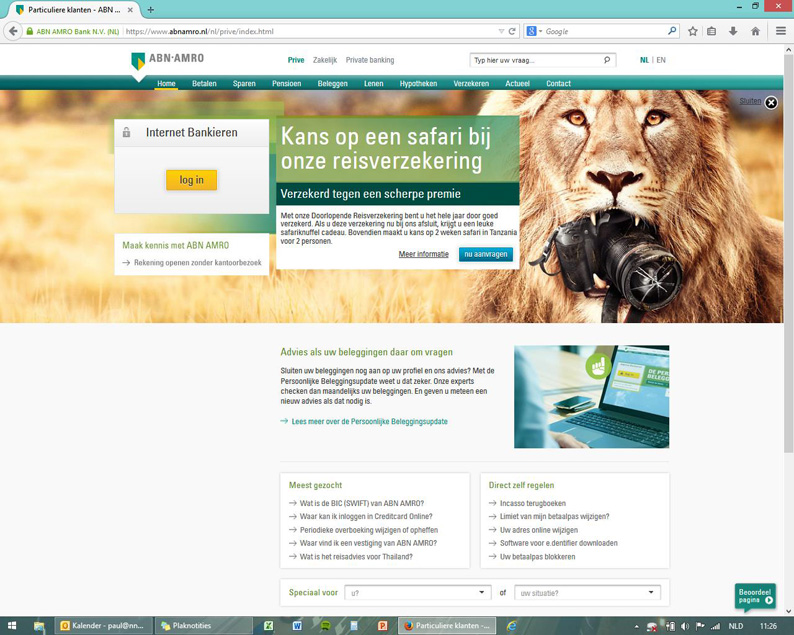Open the Sparen menu

click(x=244, y=84)
